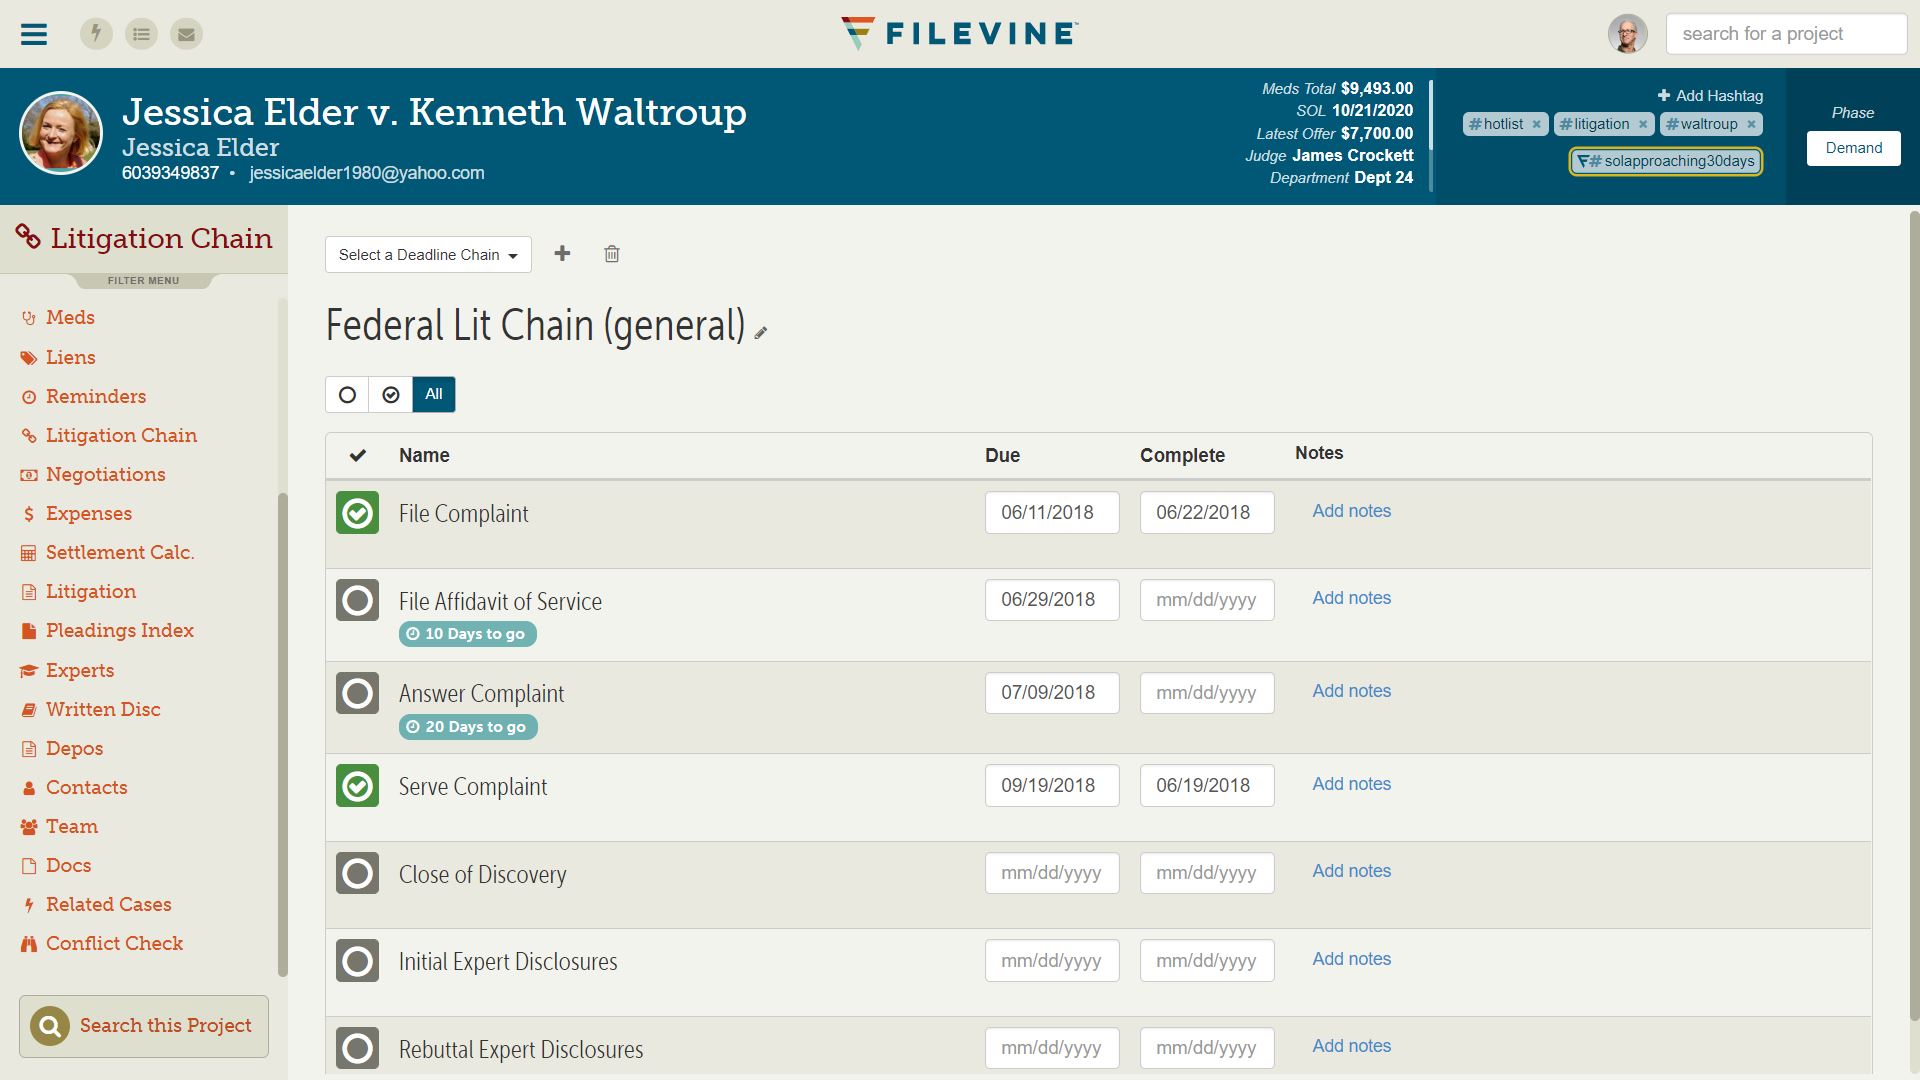The image size is (1920, 1080).
Task: Click the Written Disc book icon
Action: click(x=29, y=710)
